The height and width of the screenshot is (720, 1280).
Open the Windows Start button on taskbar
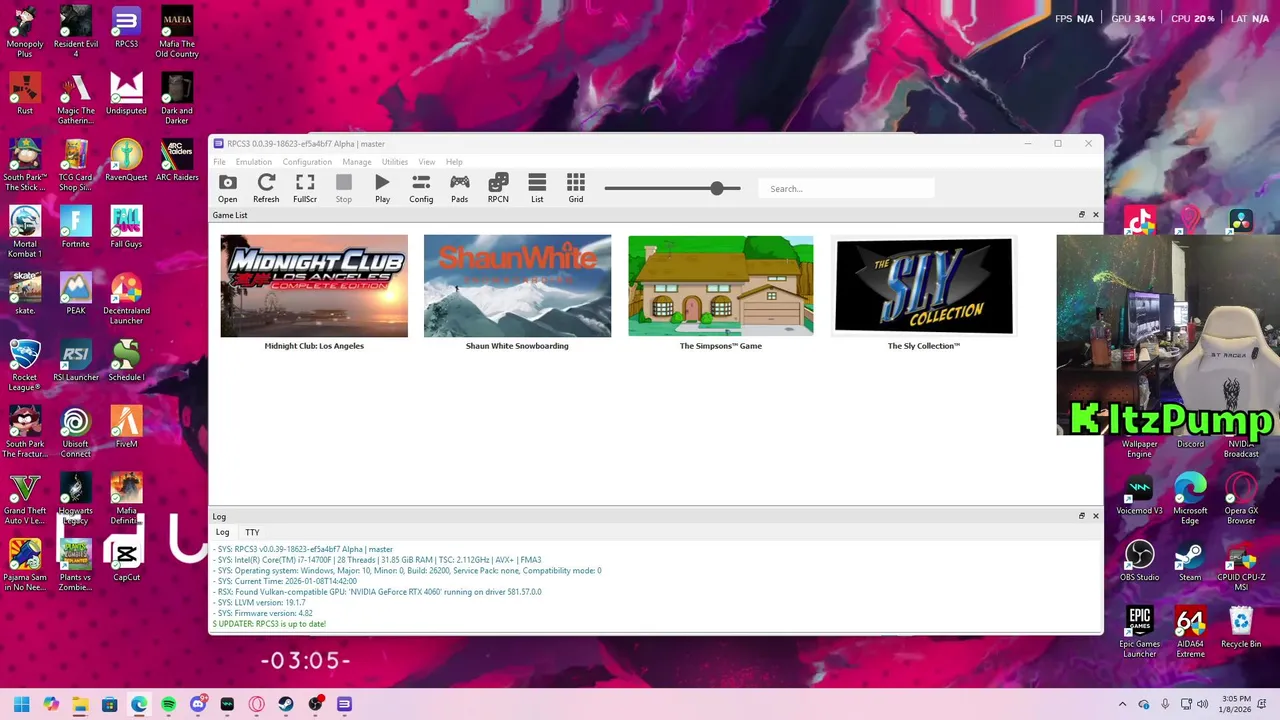[x=22, y=704]
